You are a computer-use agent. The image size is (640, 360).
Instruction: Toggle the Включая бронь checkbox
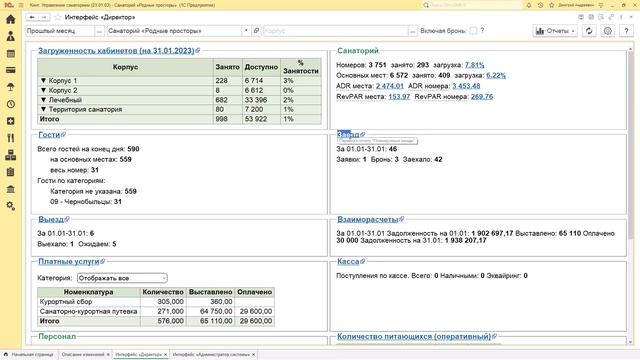tap(473, 31)
